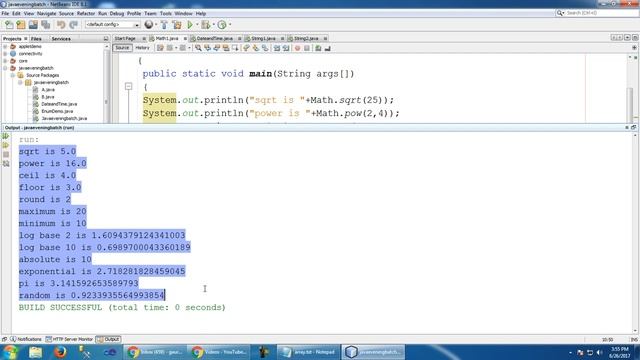Open the Notepad window from the taskbar
640x360 pixels.
click(x=308, y=352)
